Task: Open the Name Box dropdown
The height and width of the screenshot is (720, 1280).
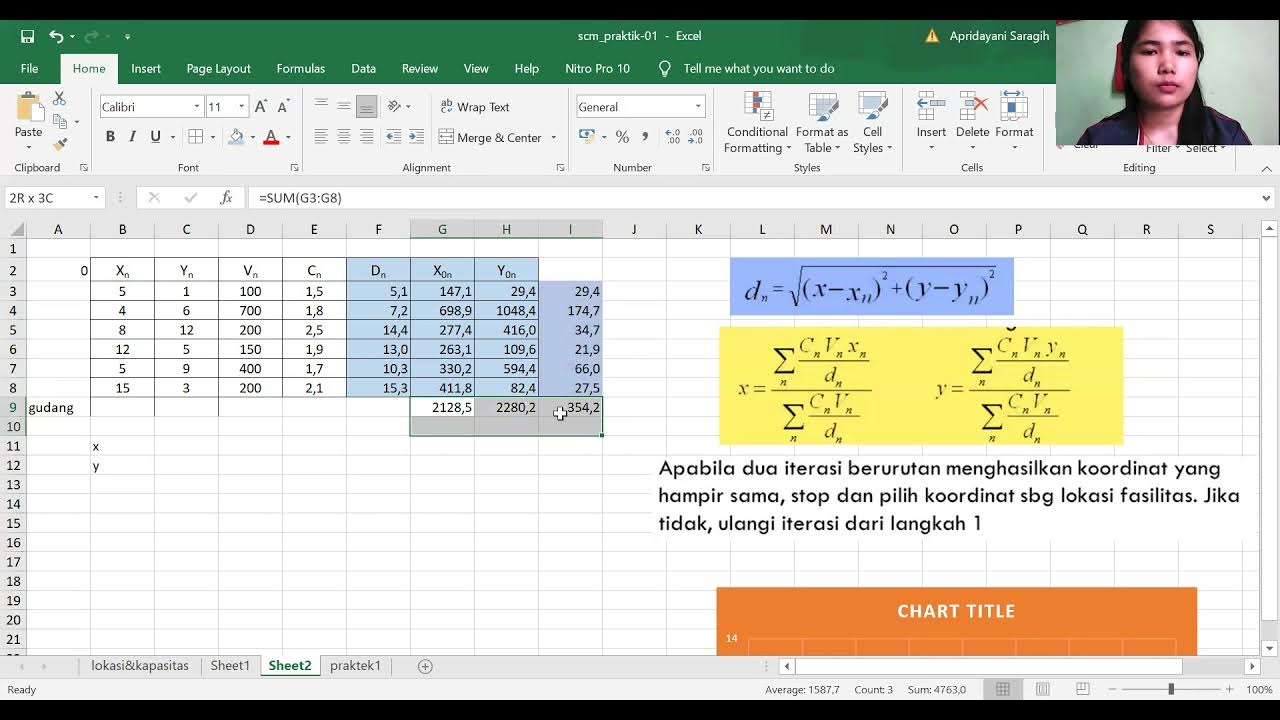Action: tap(96, 198)
